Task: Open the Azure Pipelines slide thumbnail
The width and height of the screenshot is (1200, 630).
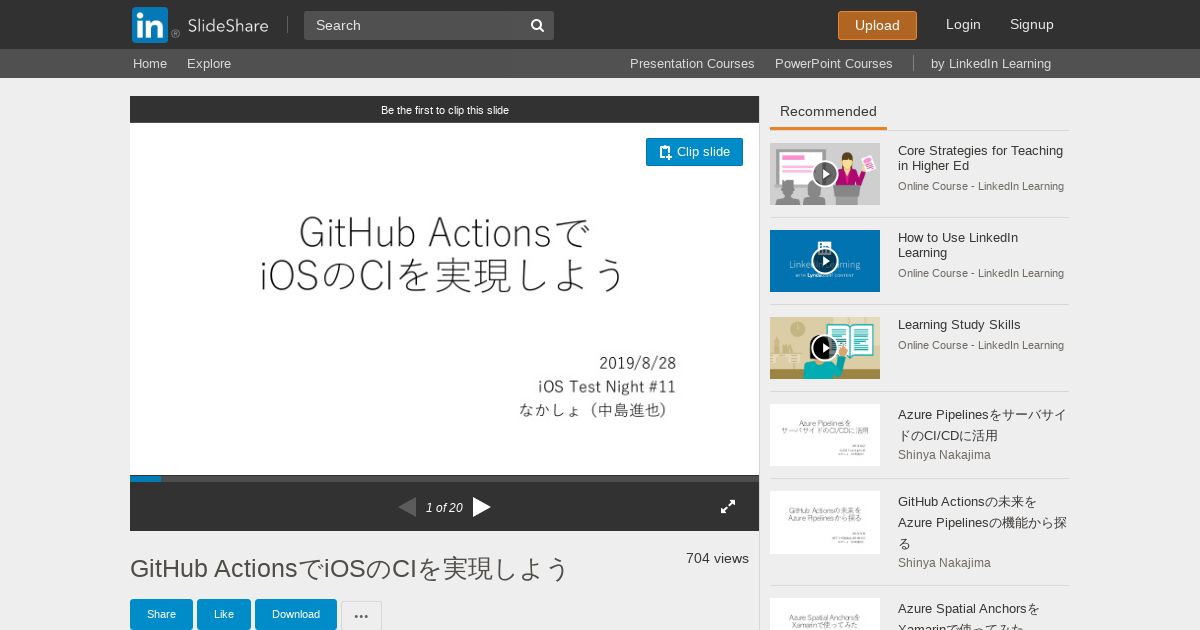Action: (x=825, y=435)
